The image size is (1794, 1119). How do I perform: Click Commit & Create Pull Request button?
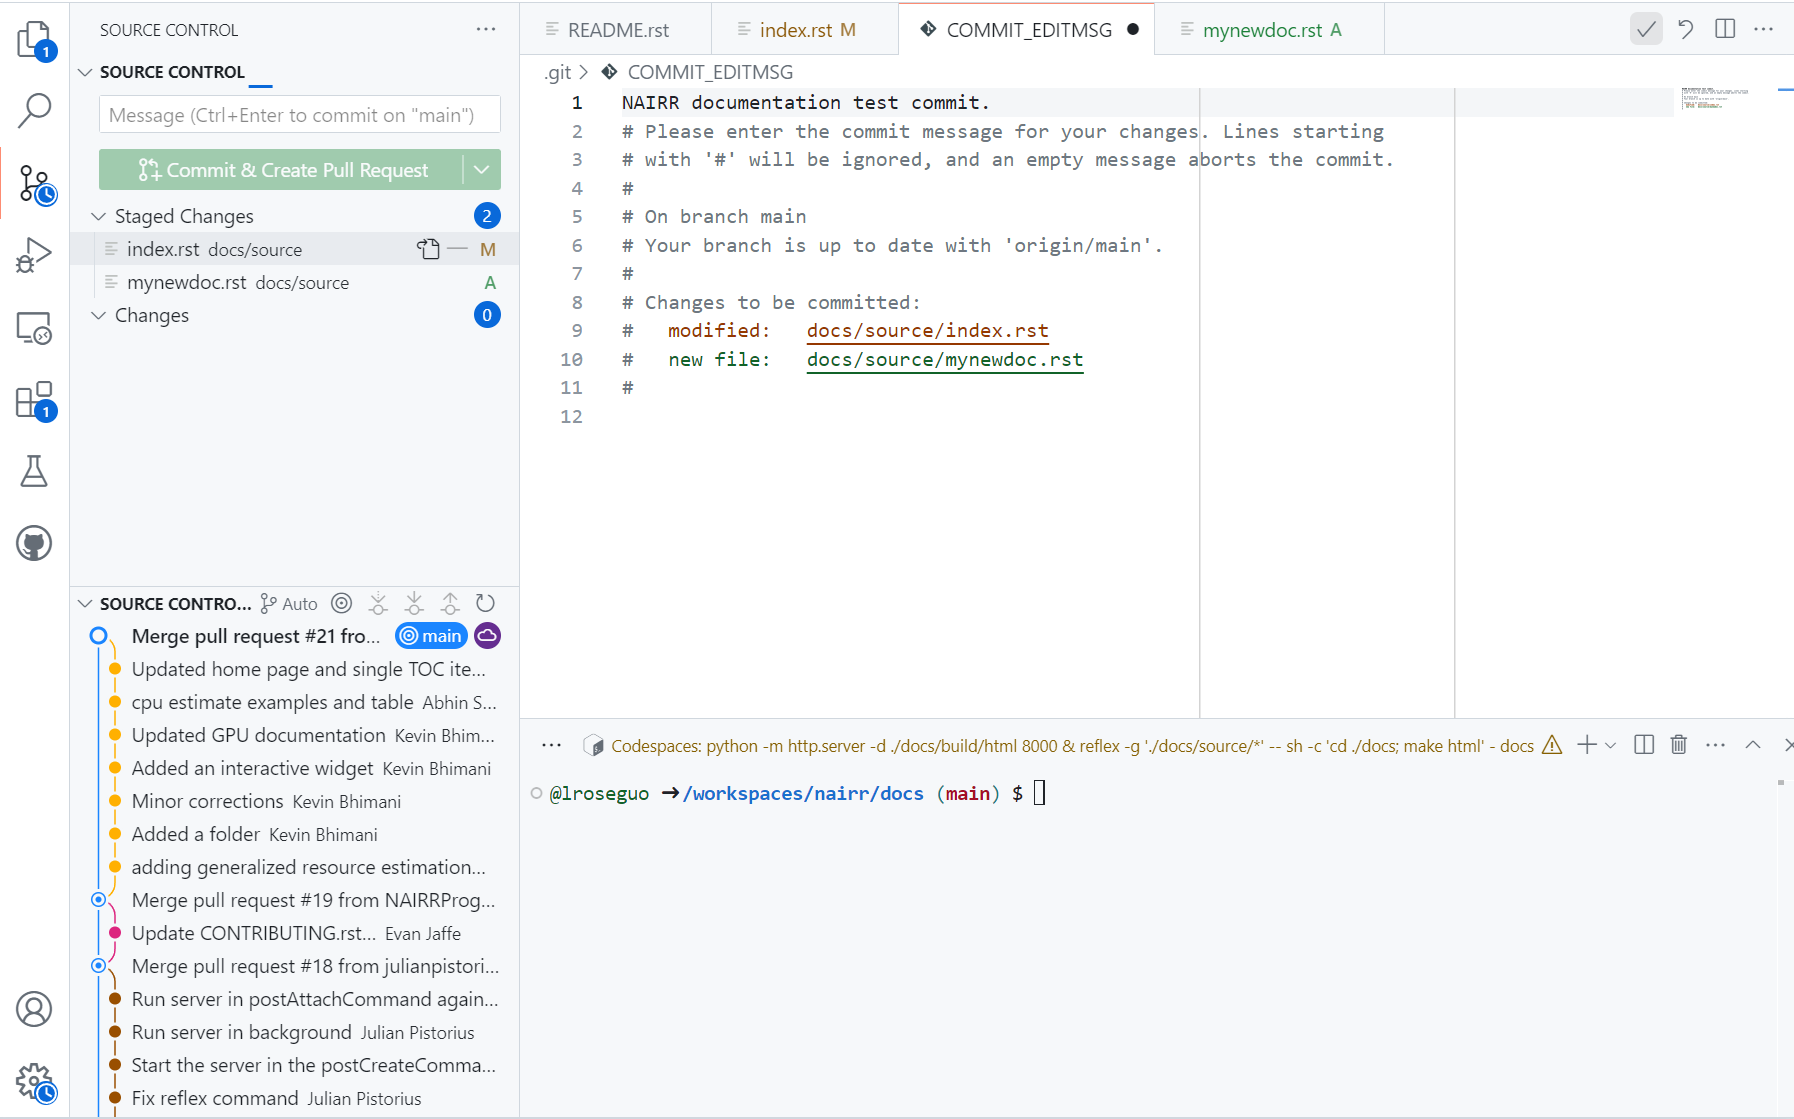pyautogui.click(x=282, y=170)
